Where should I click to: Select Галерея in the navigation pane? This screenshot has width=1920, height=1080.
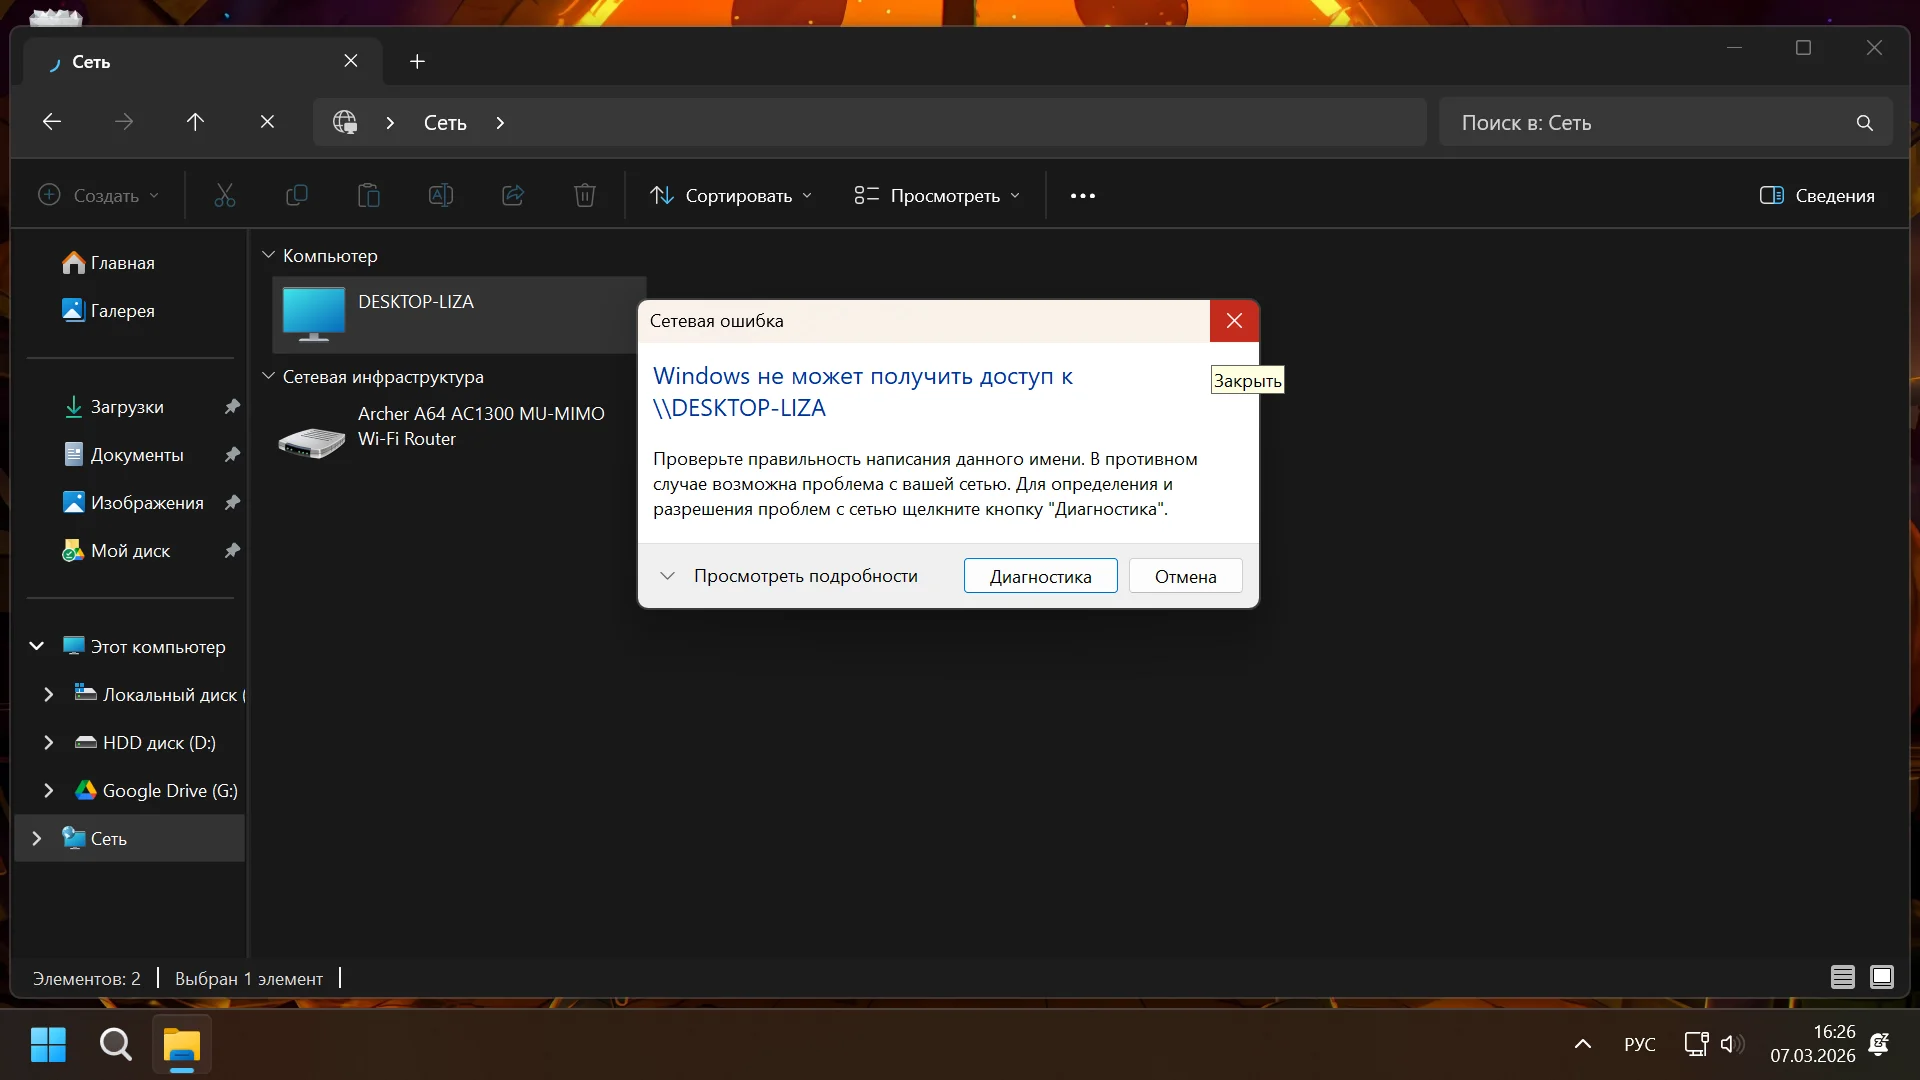[122, 311]
